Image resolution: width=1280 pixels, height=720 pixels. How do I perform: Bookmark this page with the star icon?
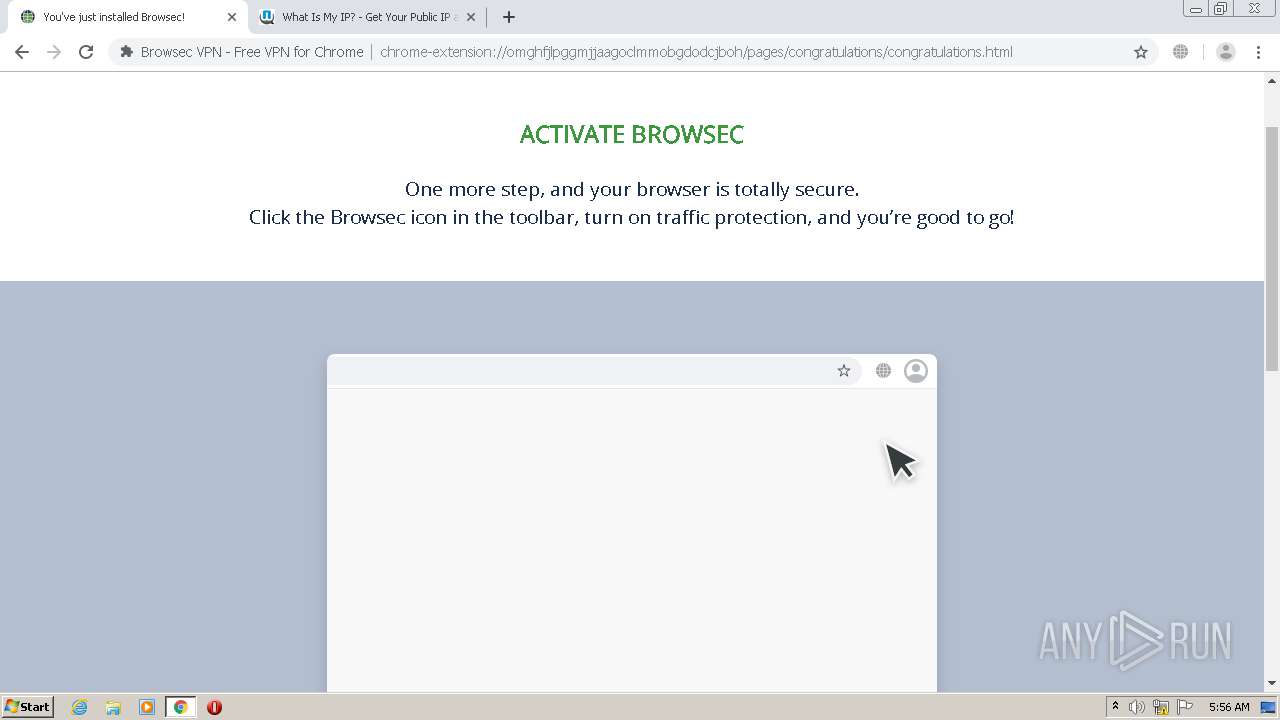click(x=1141, y=52)
